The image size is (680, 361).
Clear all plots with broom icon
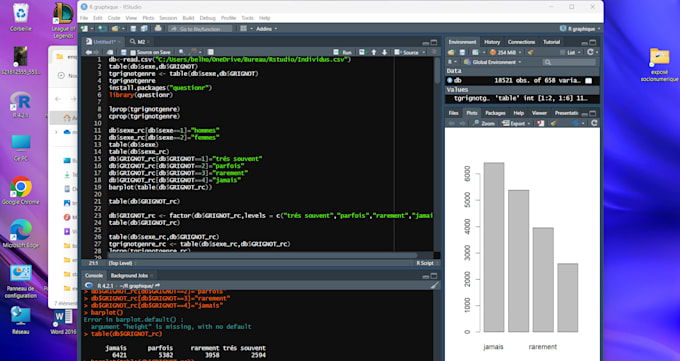tap(554, 123)
